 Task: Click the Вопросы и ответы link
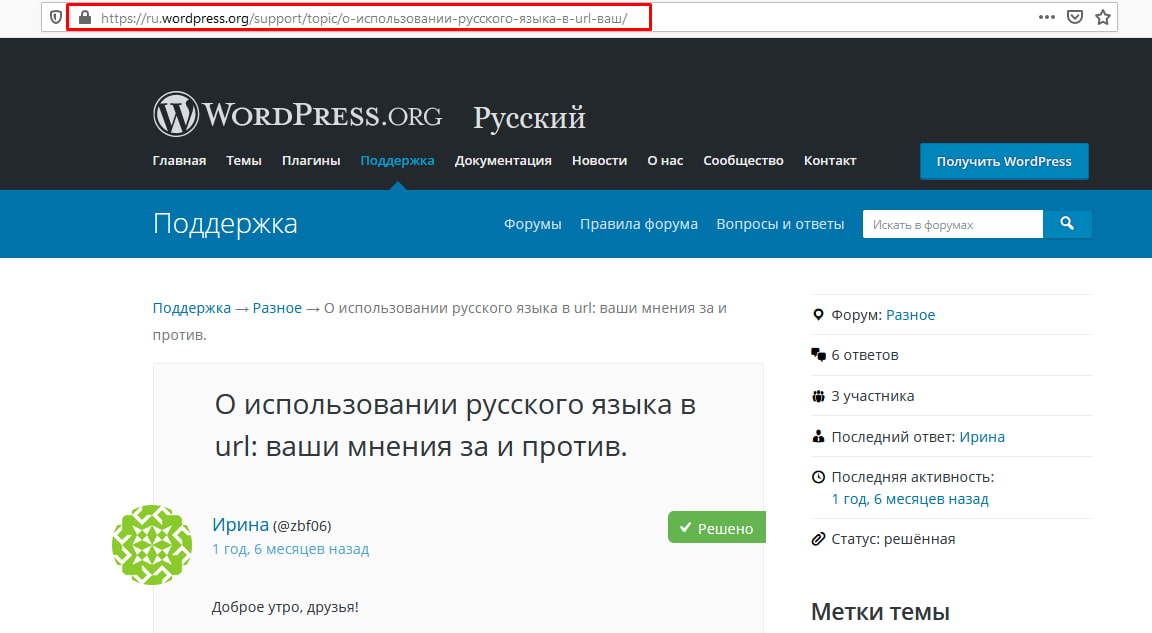click(x=780, y=224)
